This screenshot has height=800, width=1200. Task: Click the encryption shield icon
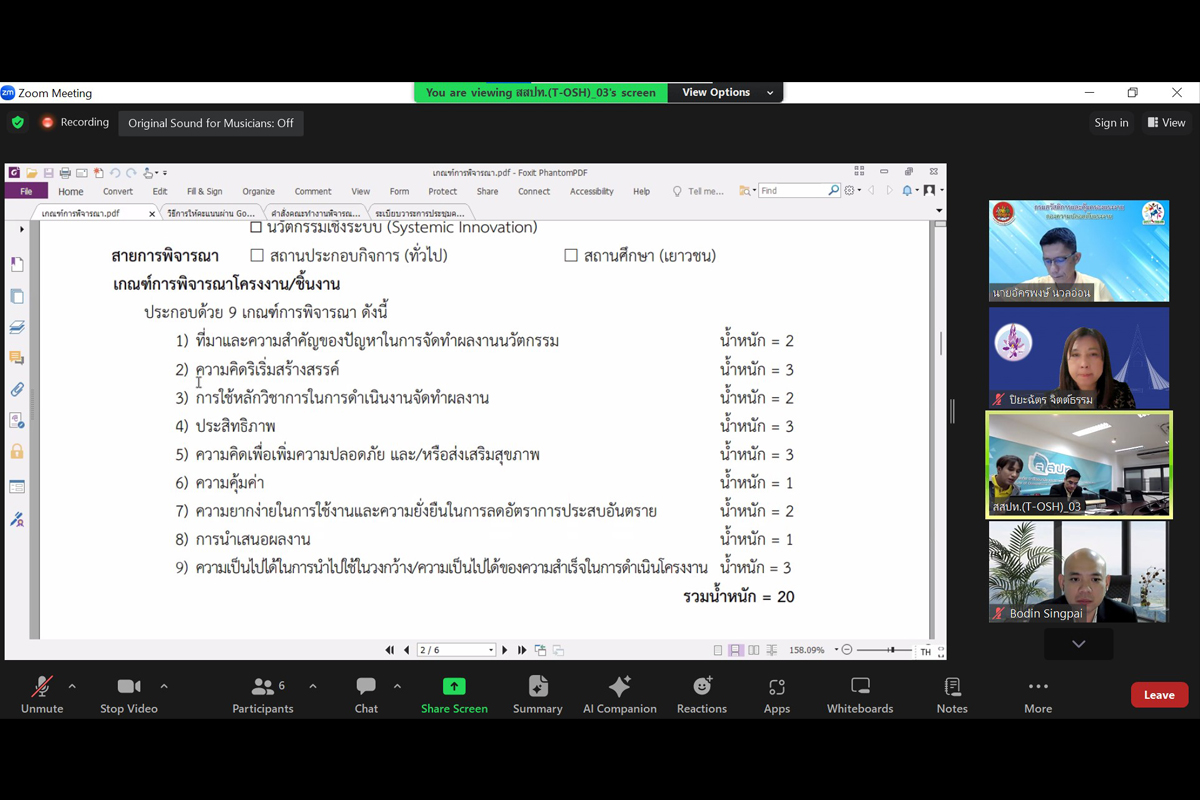coord(18,122)
